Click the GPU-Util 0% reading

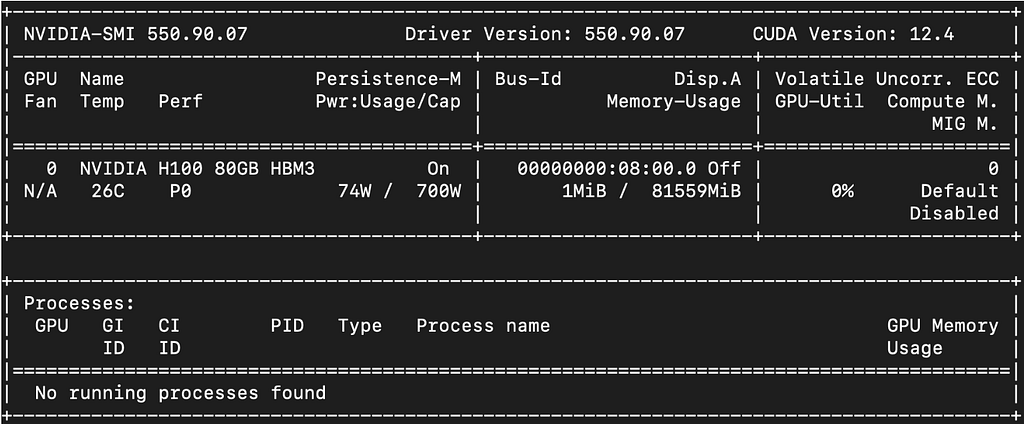[x=842, y=191]
